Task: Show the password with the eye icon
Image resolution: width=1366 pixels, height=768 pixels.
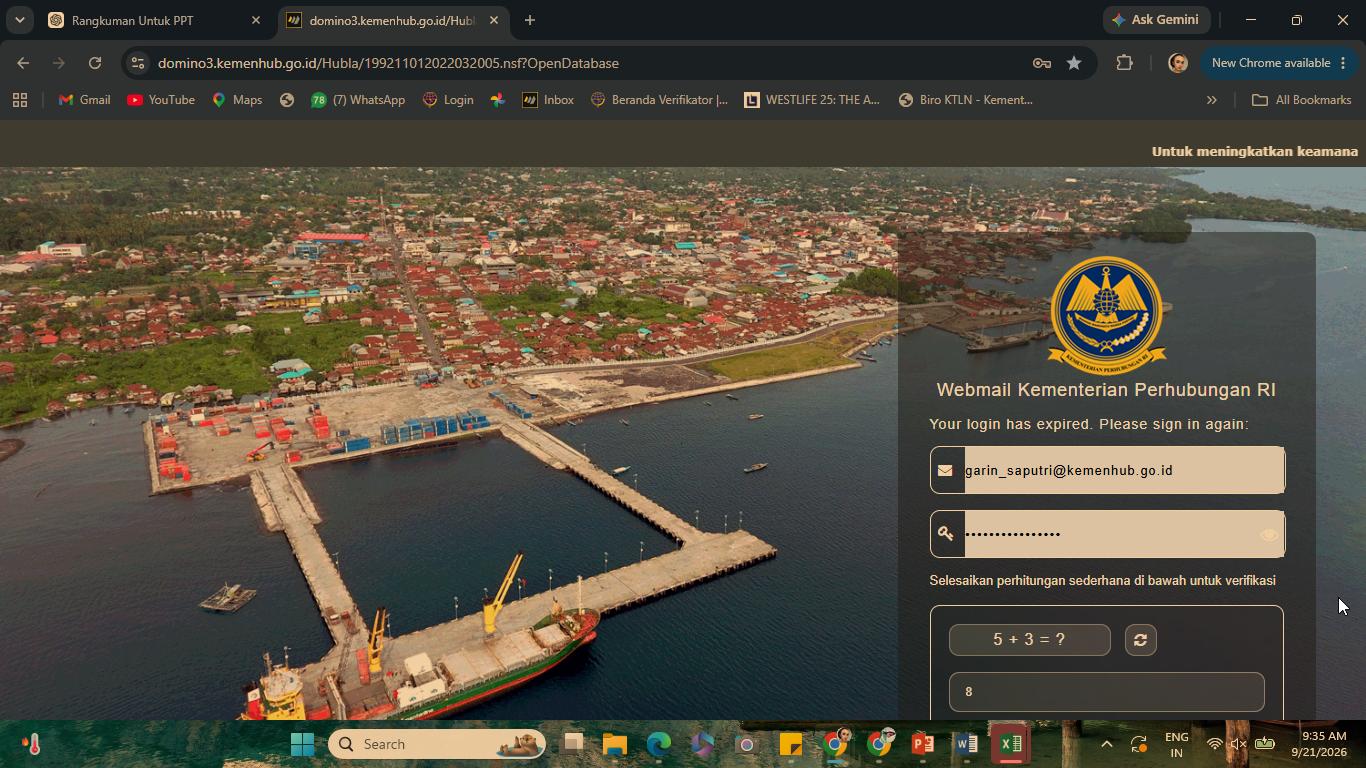Action: [x=1269, y=535]
